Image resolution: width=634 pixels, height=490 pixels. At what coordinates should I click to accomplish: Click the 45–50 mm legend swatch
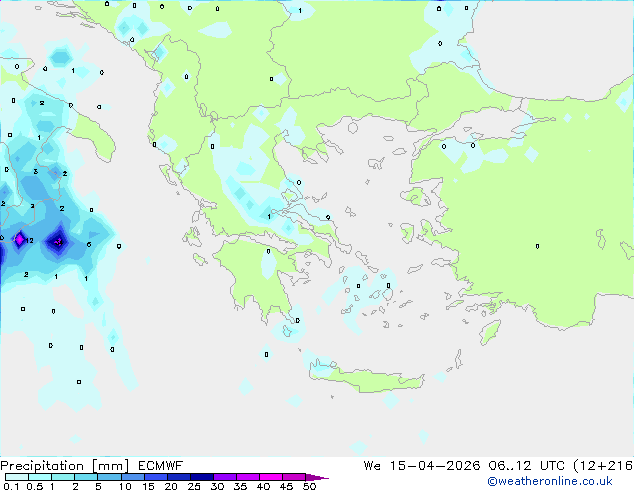[x=294, y=477]
